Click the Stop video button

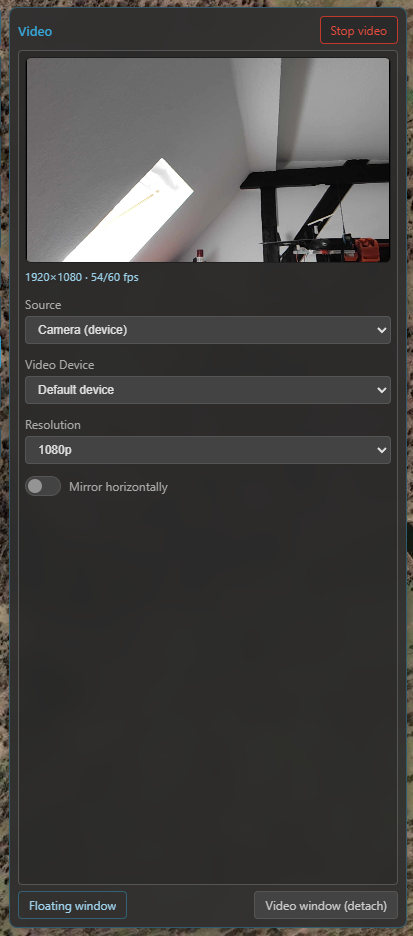(x=359, y=30)
